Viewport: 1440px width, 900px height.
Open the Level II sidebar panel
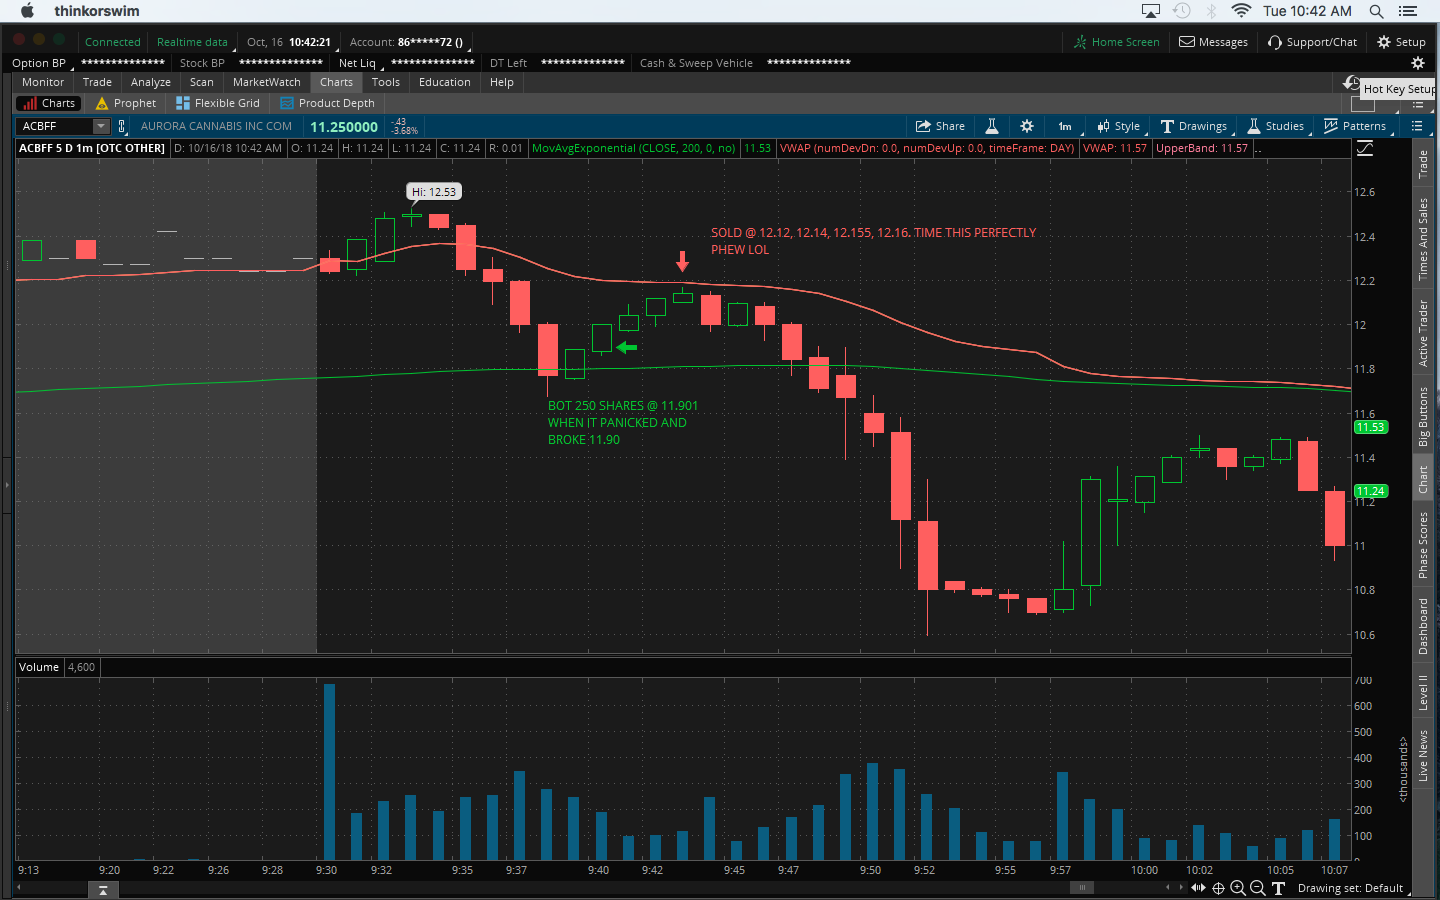[x=1423, y=692]
